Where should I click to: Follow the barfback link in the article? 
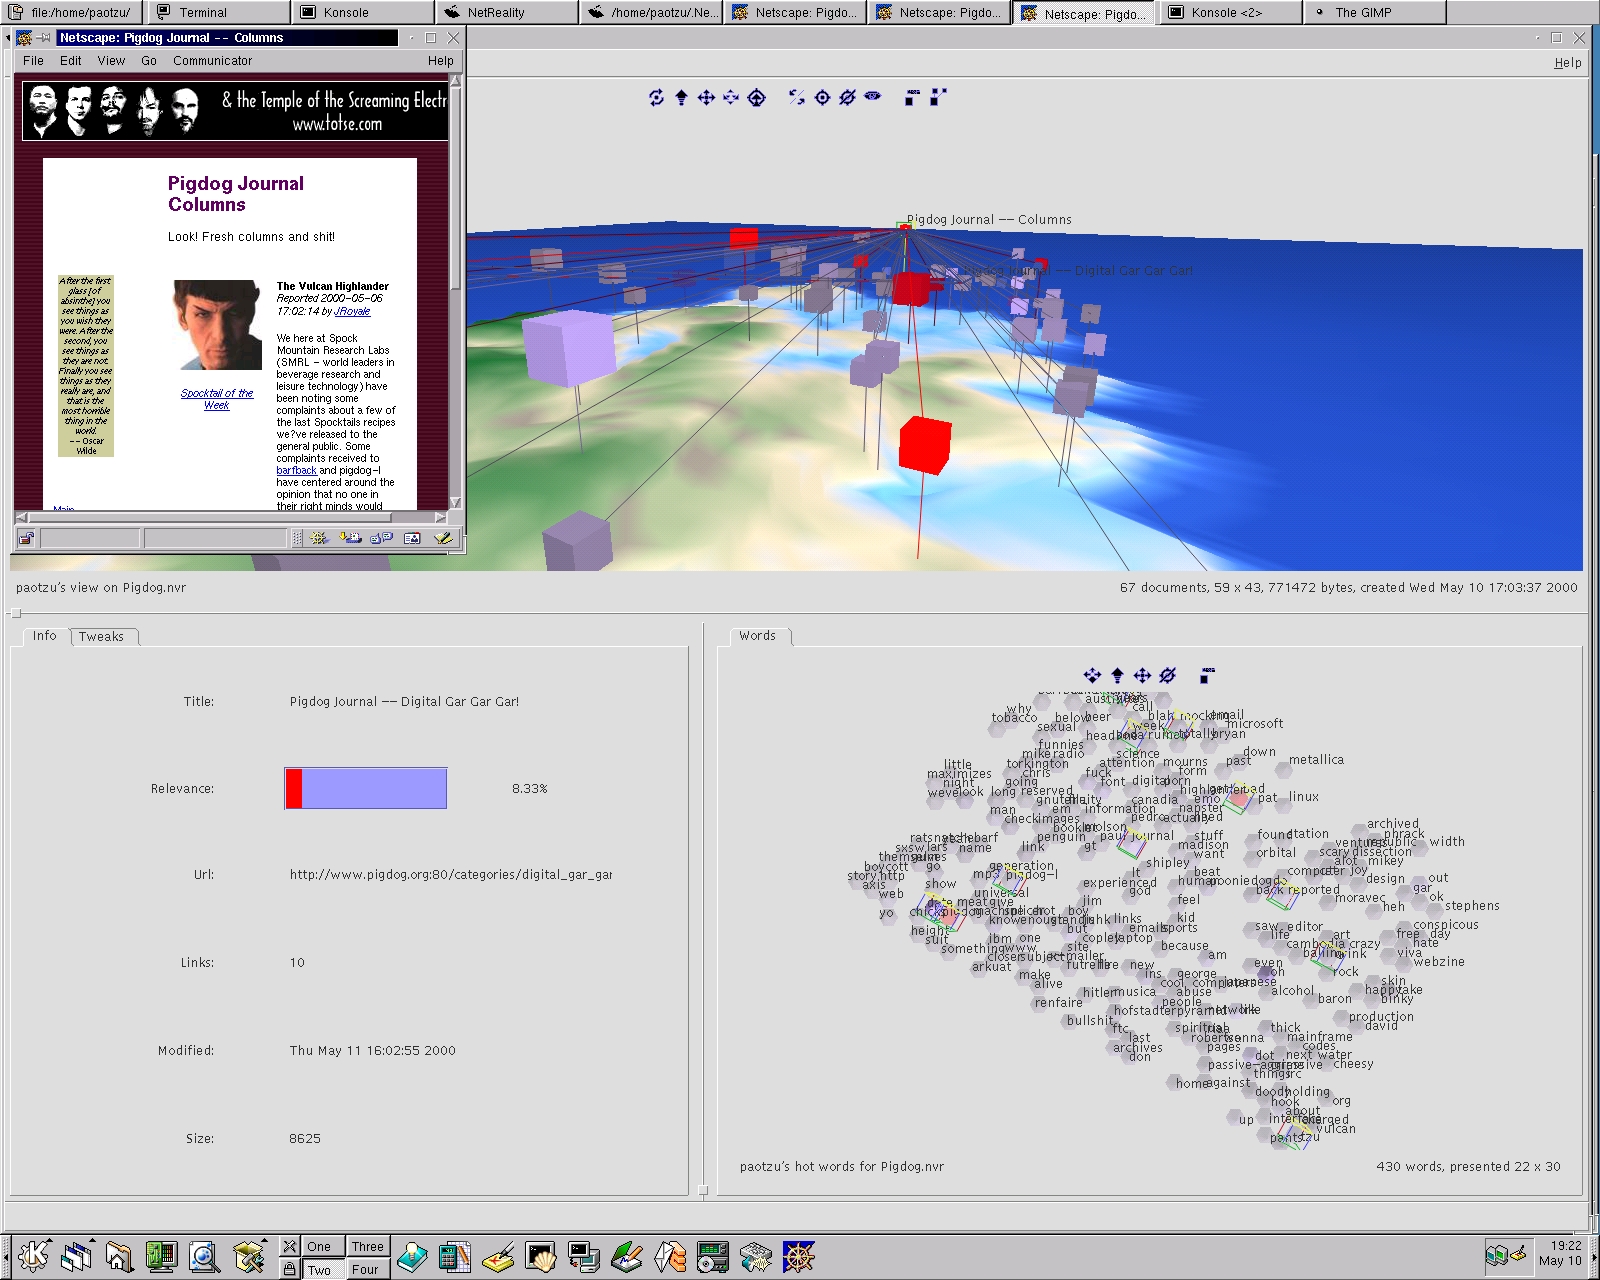296,470
